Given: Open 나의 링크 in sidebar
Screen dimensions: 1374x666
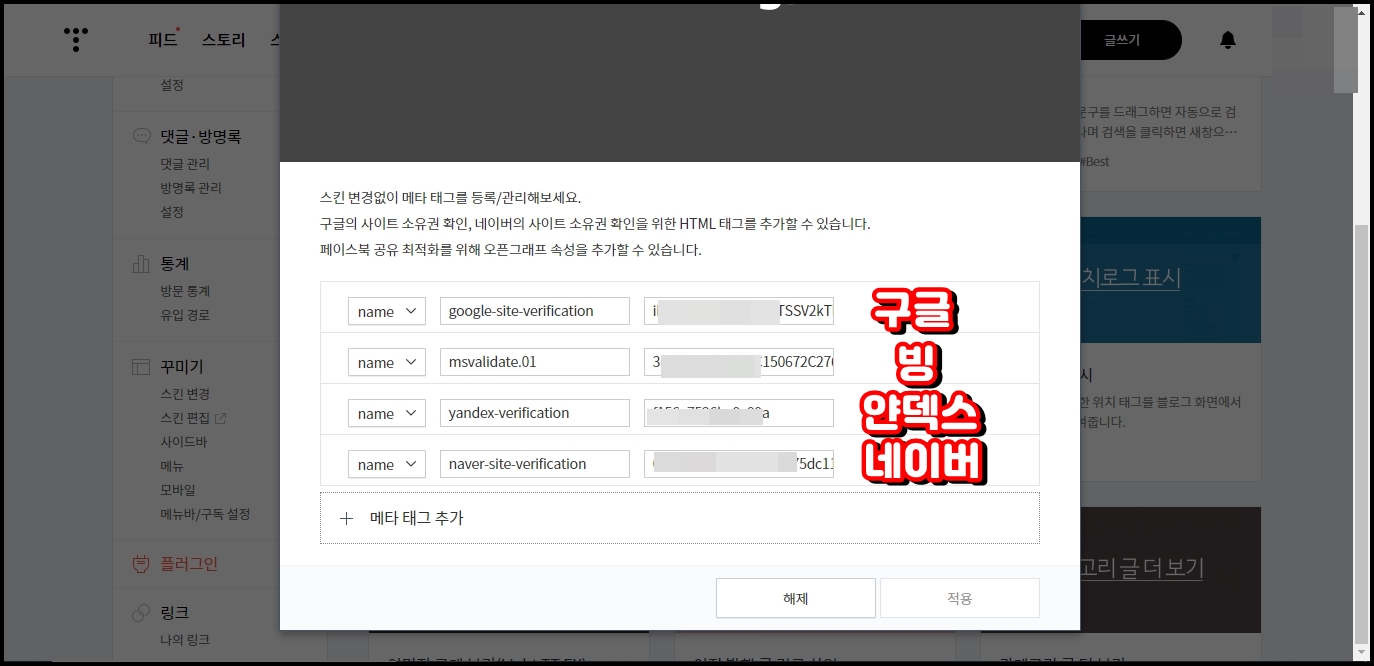Looking at the screenshot, I should 185,640.
